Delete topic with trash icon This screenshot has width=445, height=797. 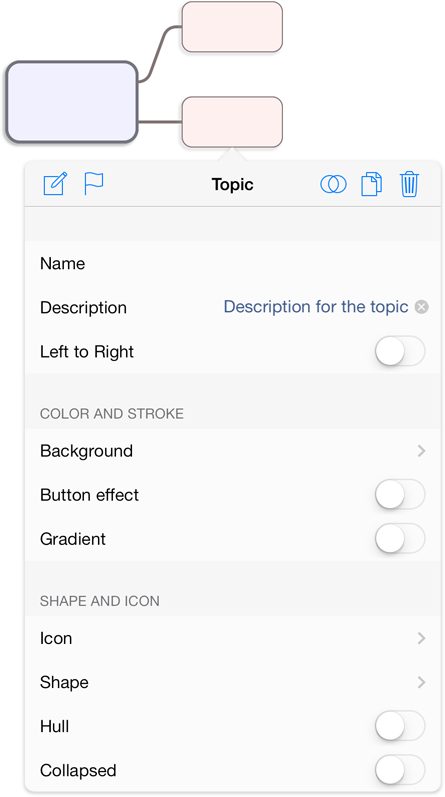point(409,184)
